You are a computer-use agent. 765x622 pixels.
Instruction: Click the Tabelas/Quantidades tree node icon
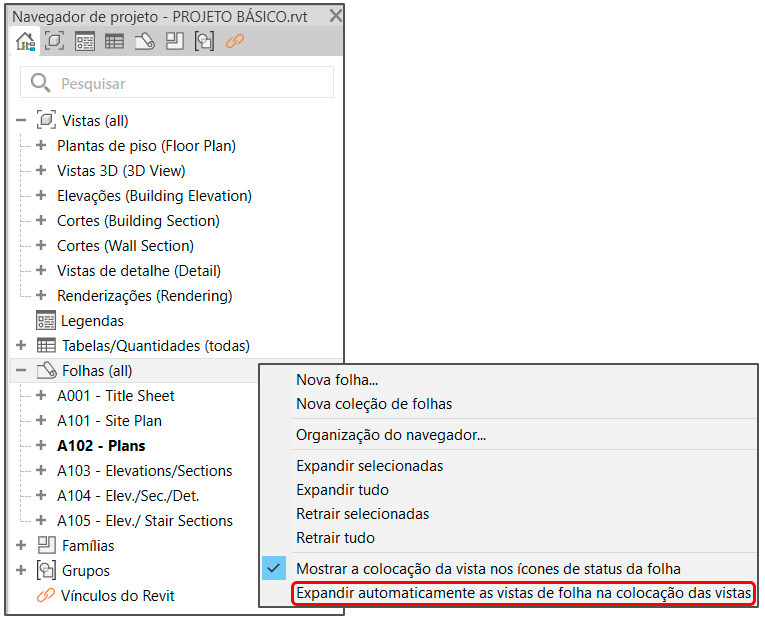(x=46, y=345)
